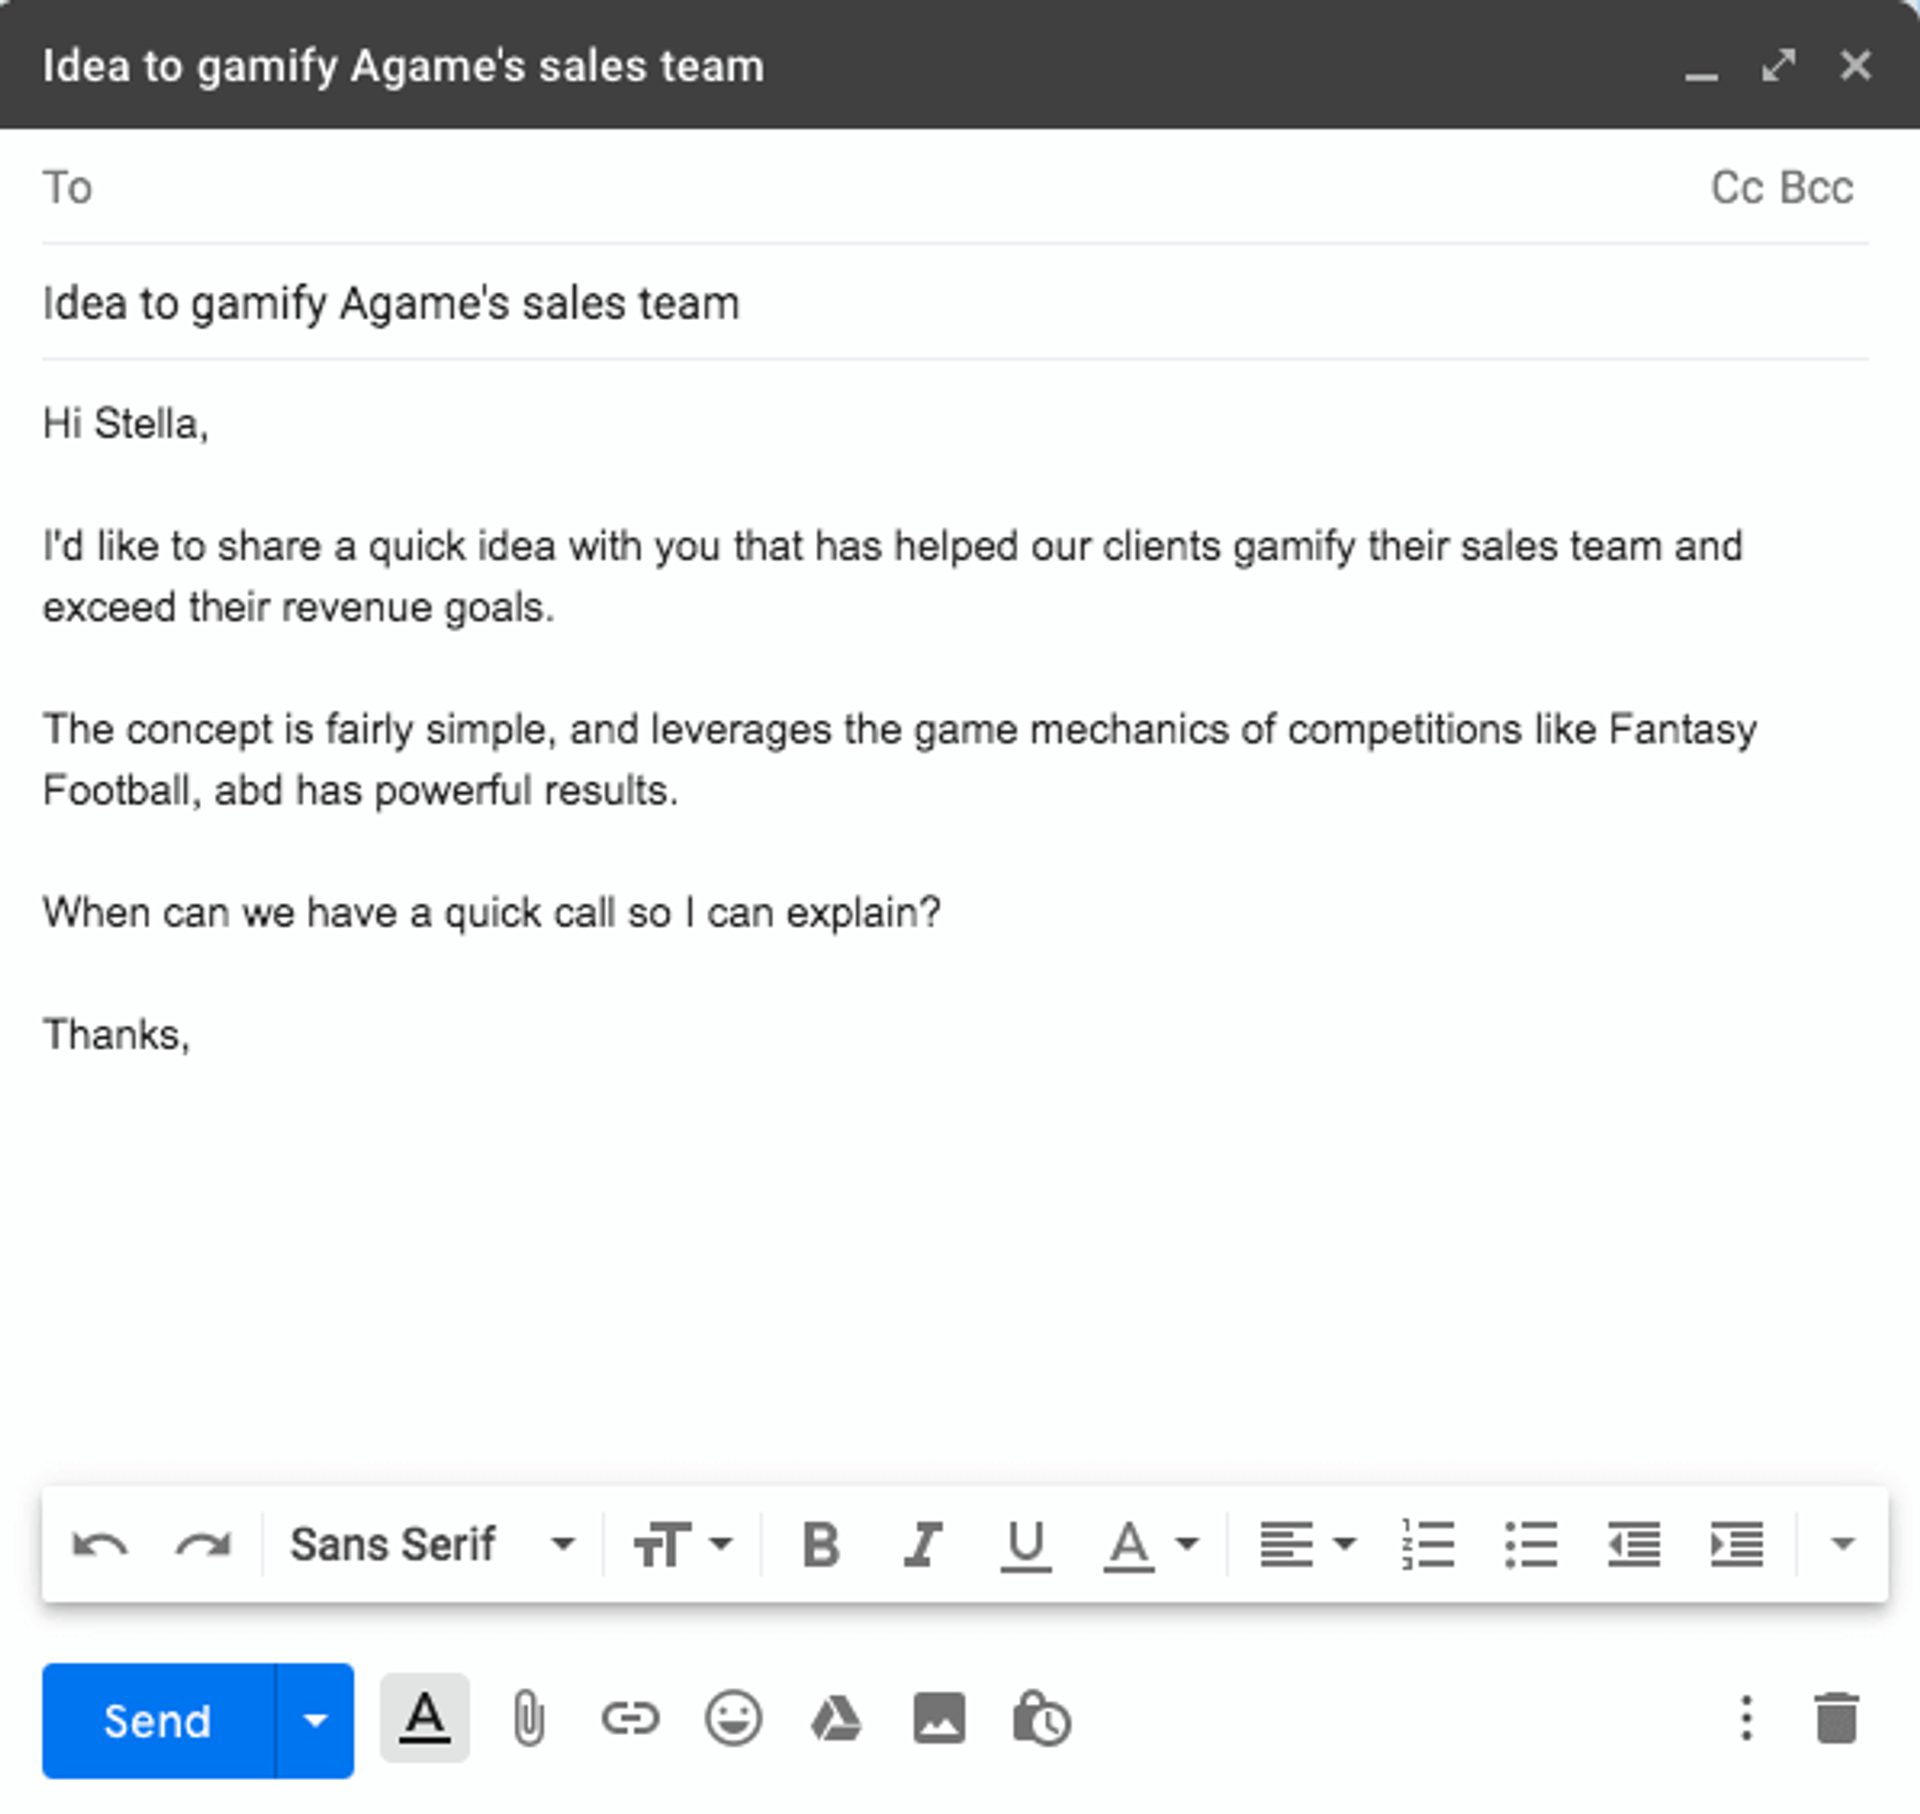Add Bcc recipients

pos(1815,186)
